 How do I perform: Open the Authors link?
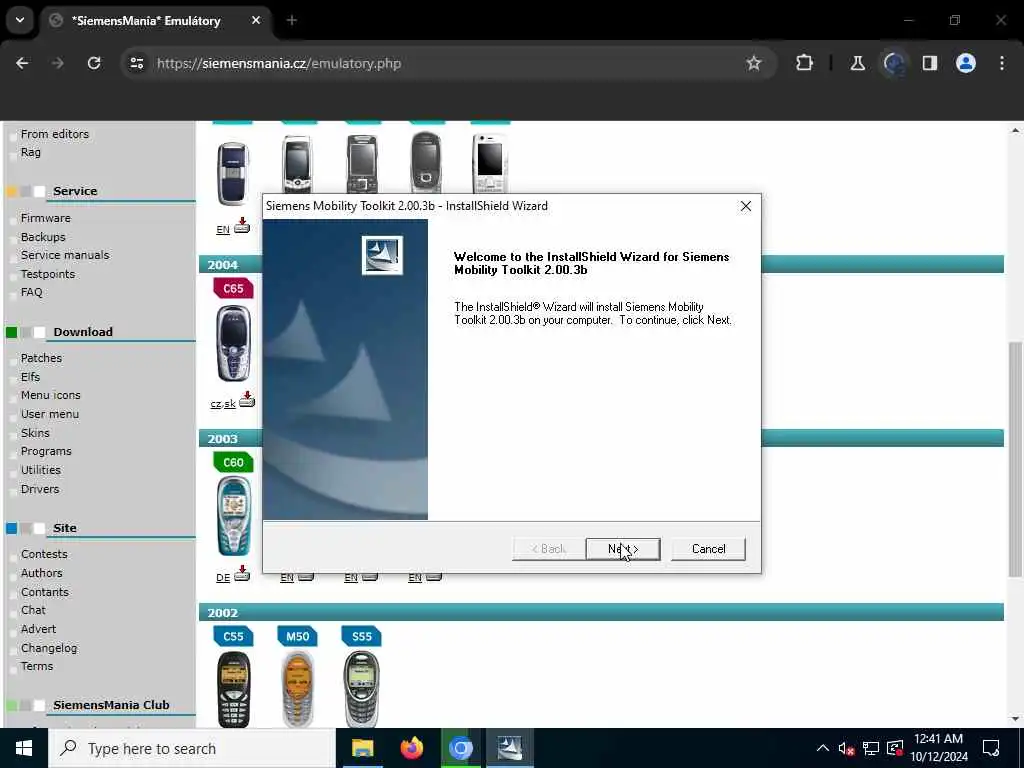42,573
